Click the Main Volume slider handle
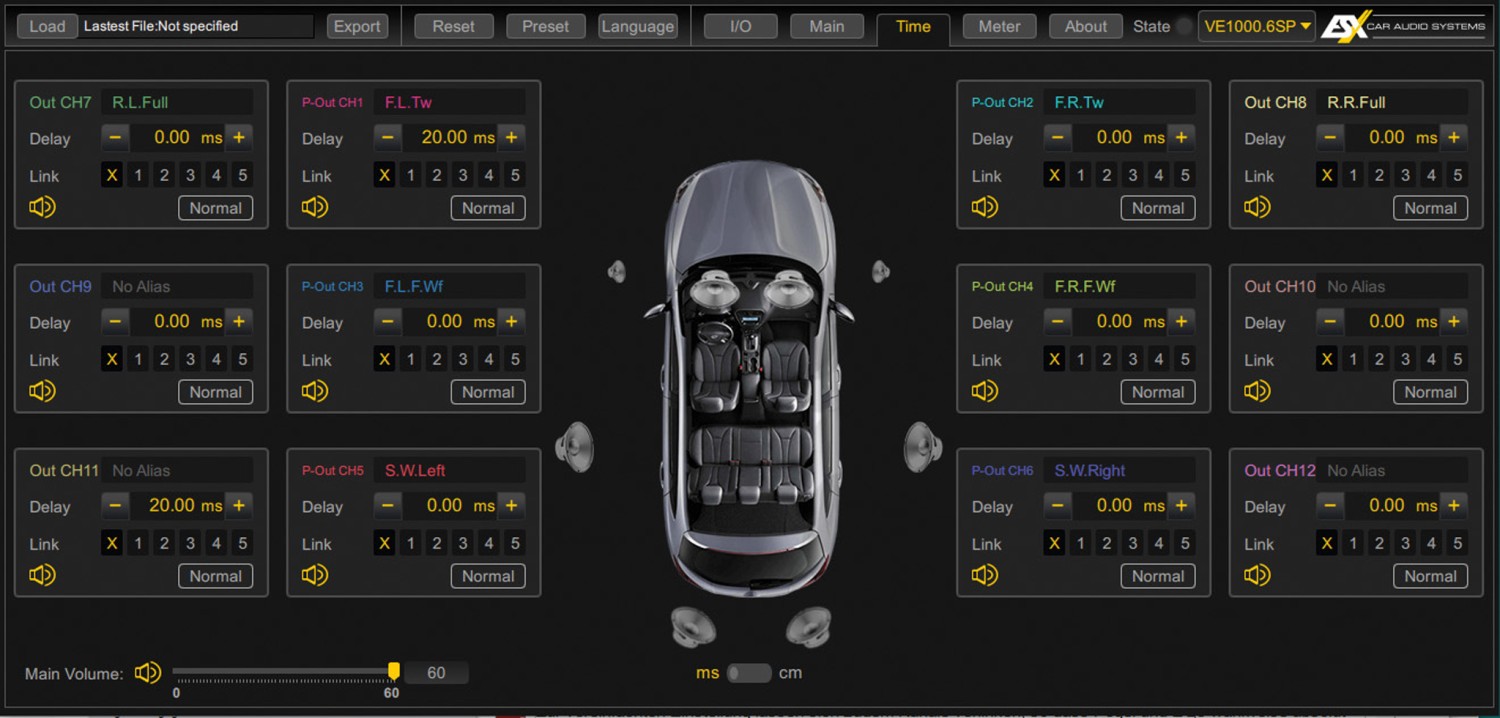 394,671
